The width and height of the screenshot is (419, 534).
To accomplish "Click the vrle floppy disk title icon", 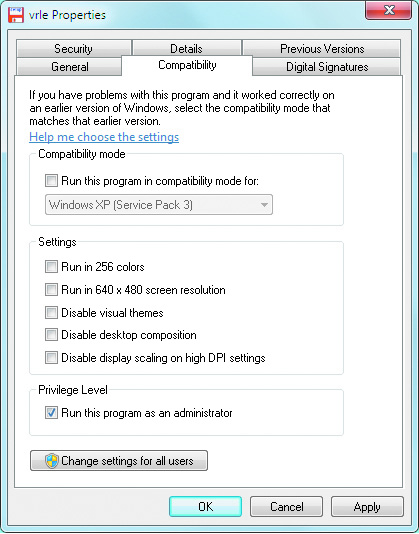I will [16, 15].
